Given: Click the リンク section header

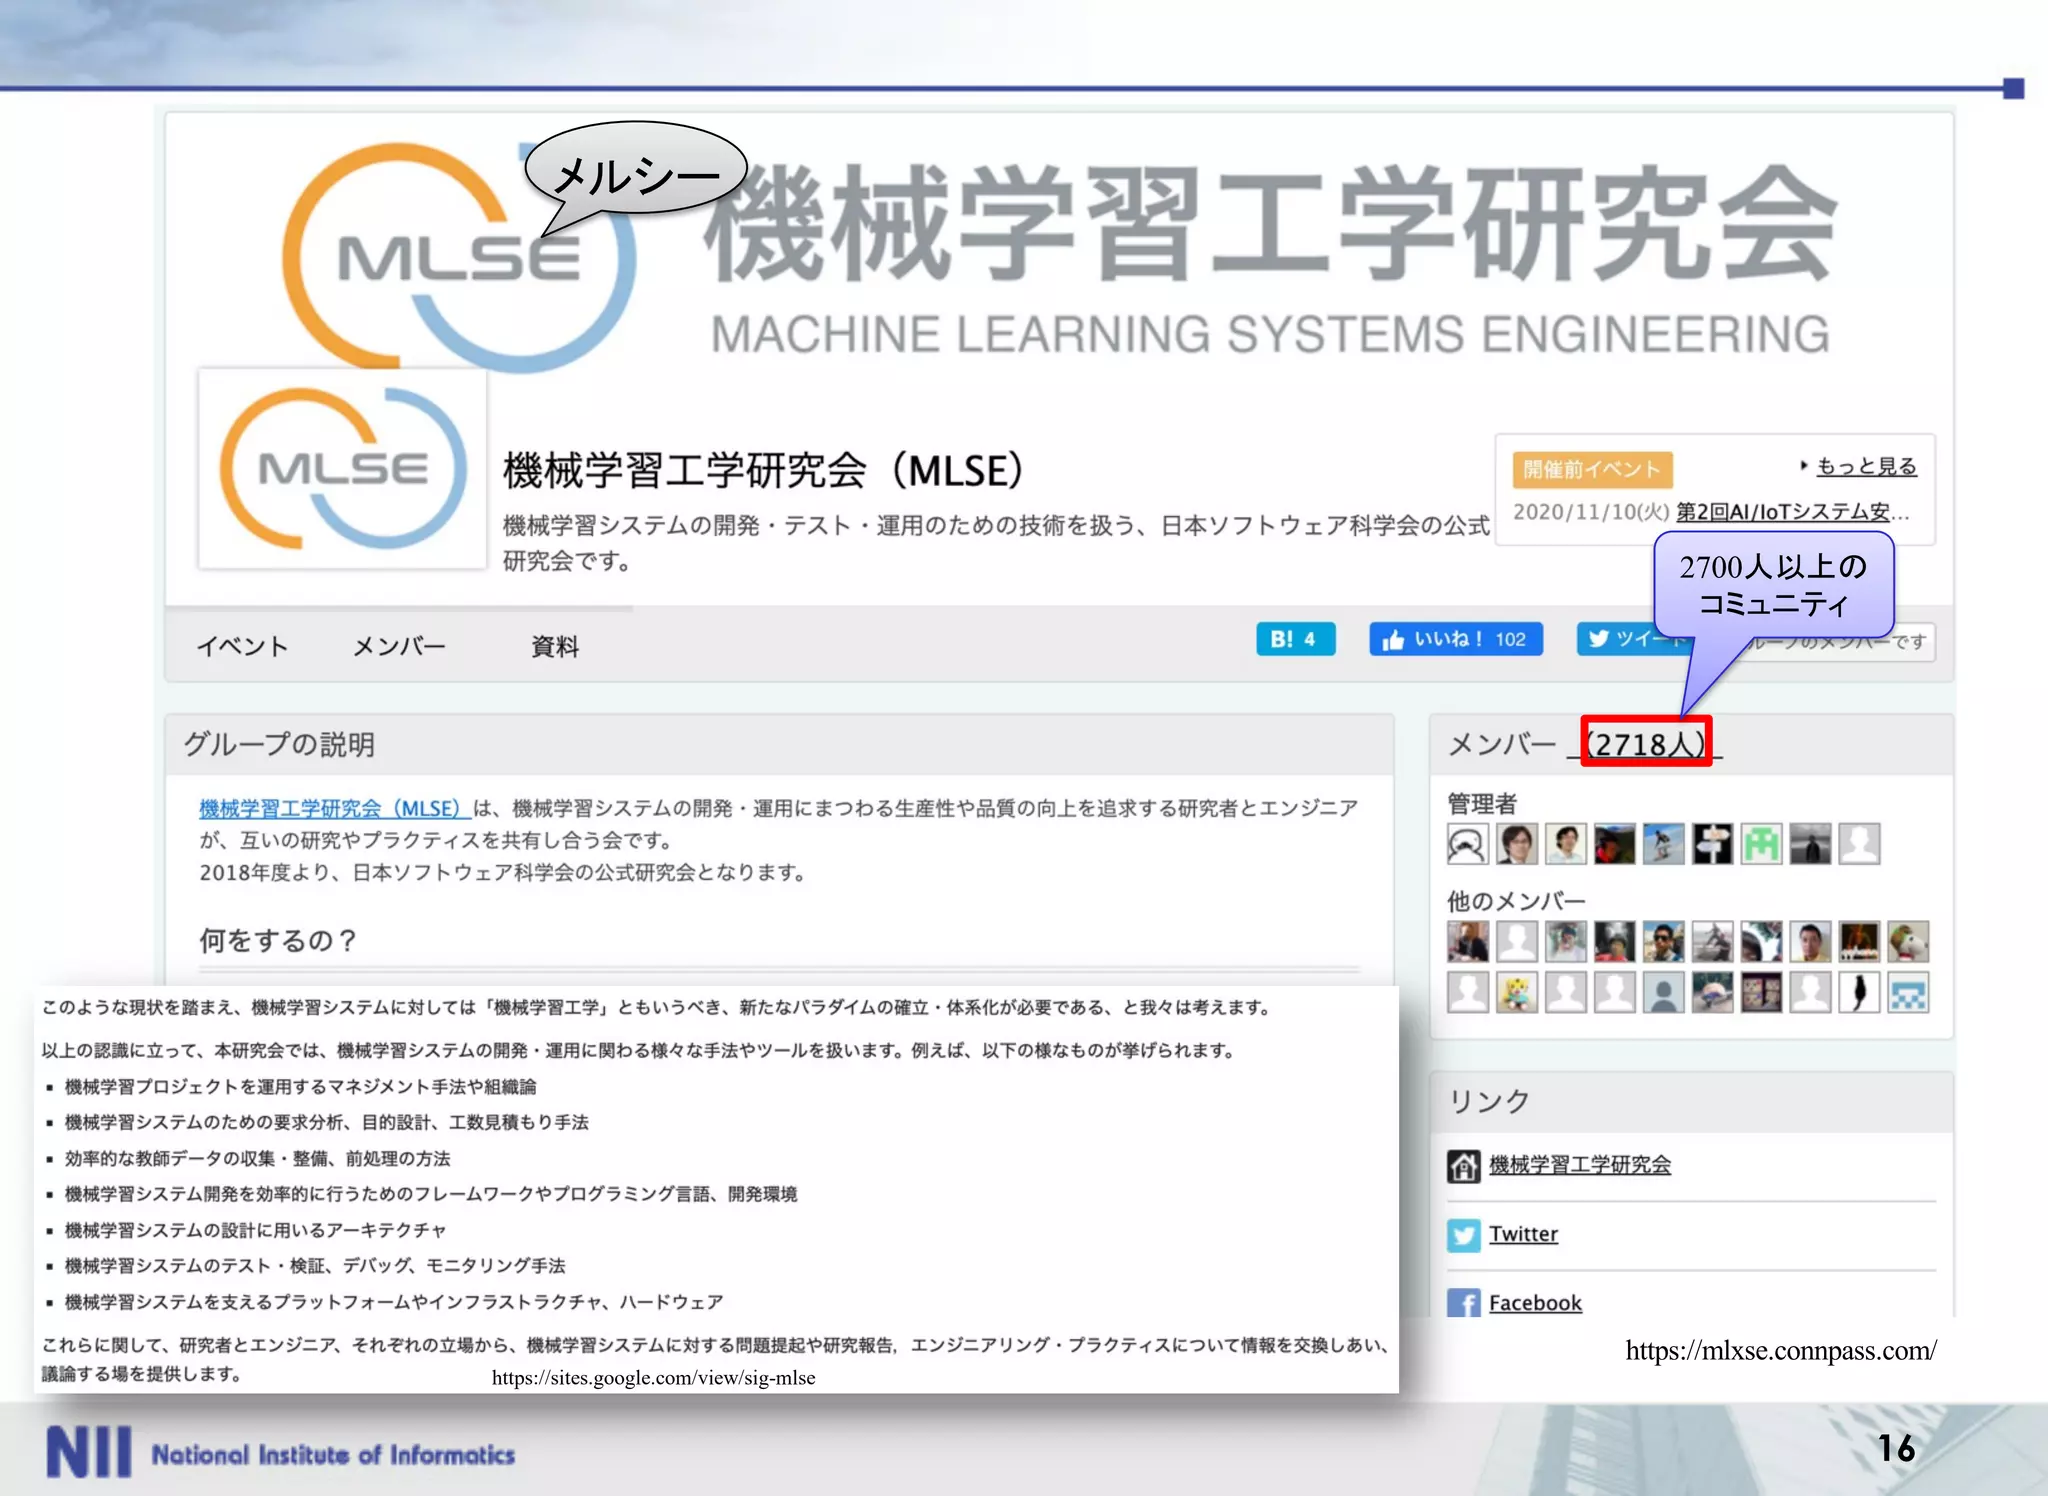Looking at the screenshot, I should point(1489,1101).
